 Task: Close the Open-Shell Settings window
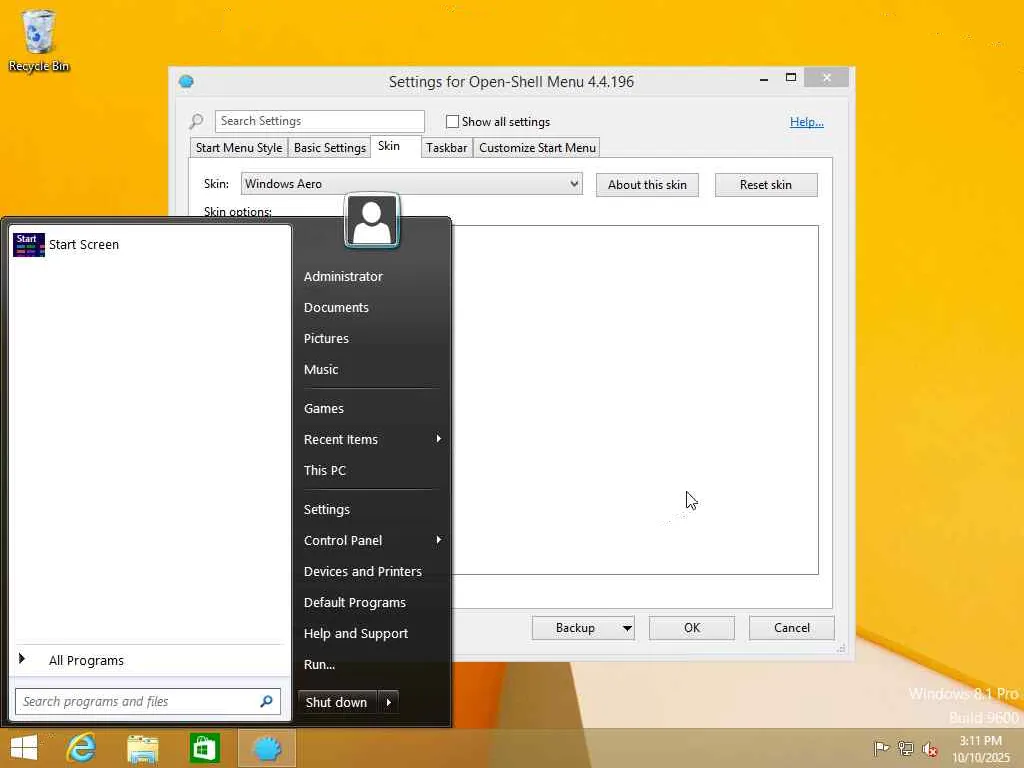tap(827, 78)
